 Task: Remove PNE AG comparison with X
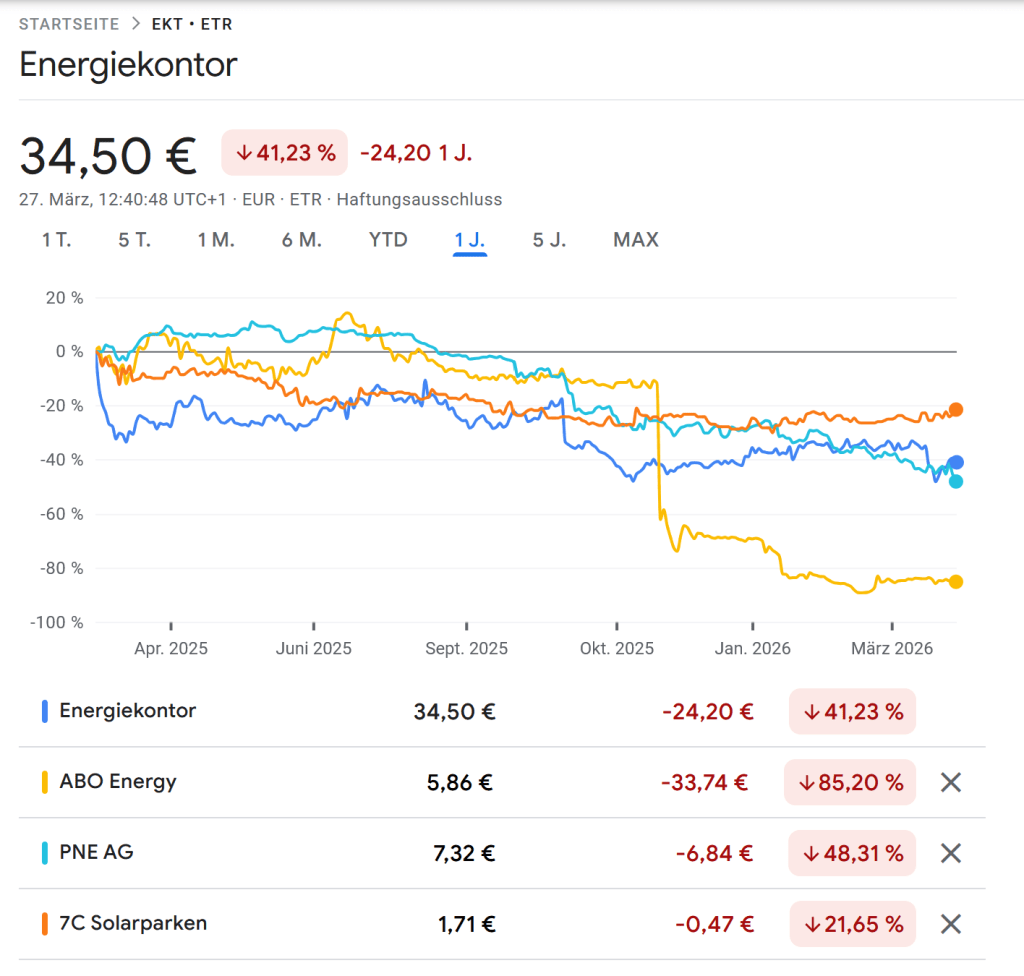951,853
